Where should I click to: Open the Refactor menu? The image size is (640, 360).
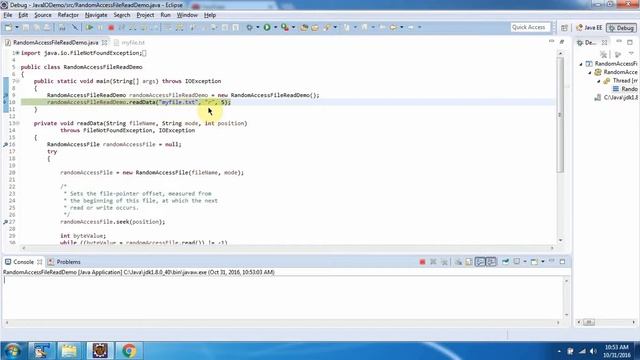tap(68, 15)
